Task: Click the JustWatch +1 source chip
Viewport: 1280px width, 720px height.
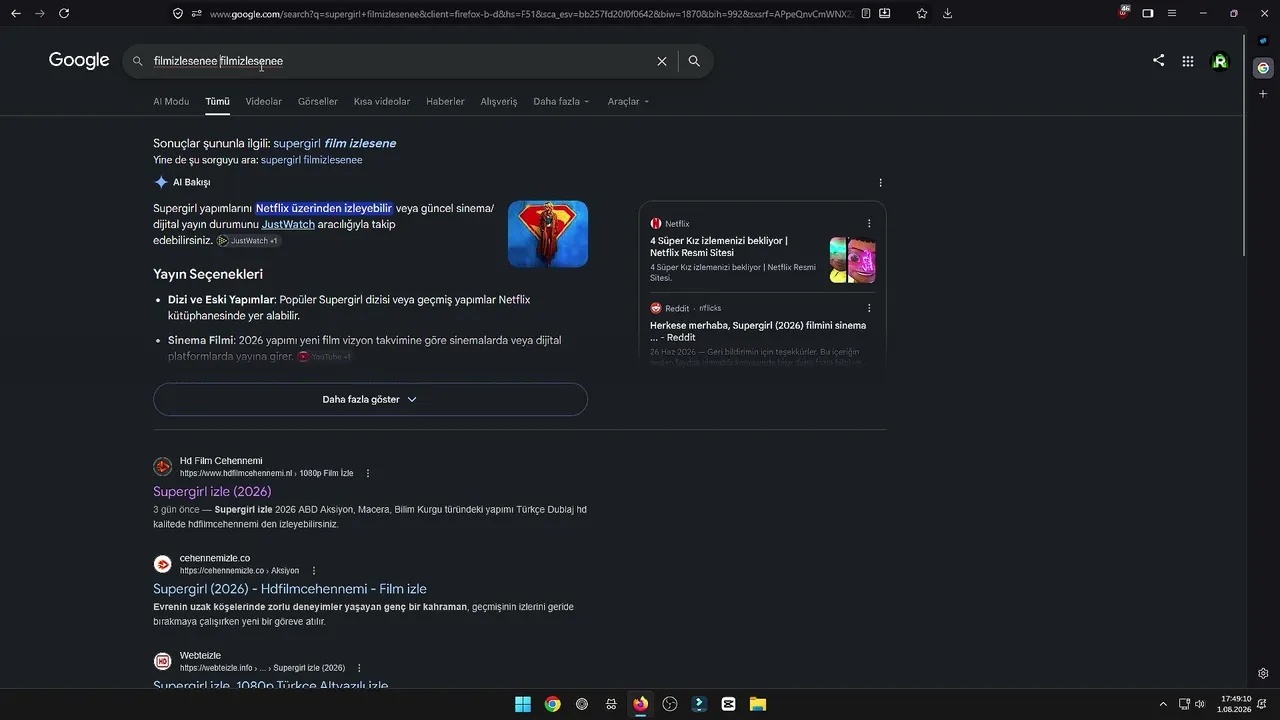Action: click(247, 241)
